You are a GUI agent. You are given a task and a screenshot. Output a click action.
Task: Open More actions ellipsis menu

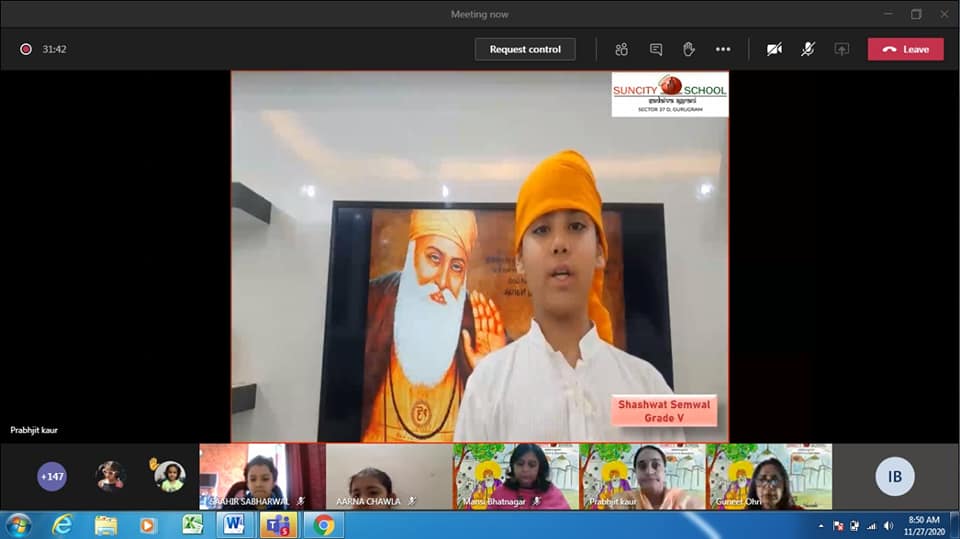pyautogui.click(x=723, y=49)
